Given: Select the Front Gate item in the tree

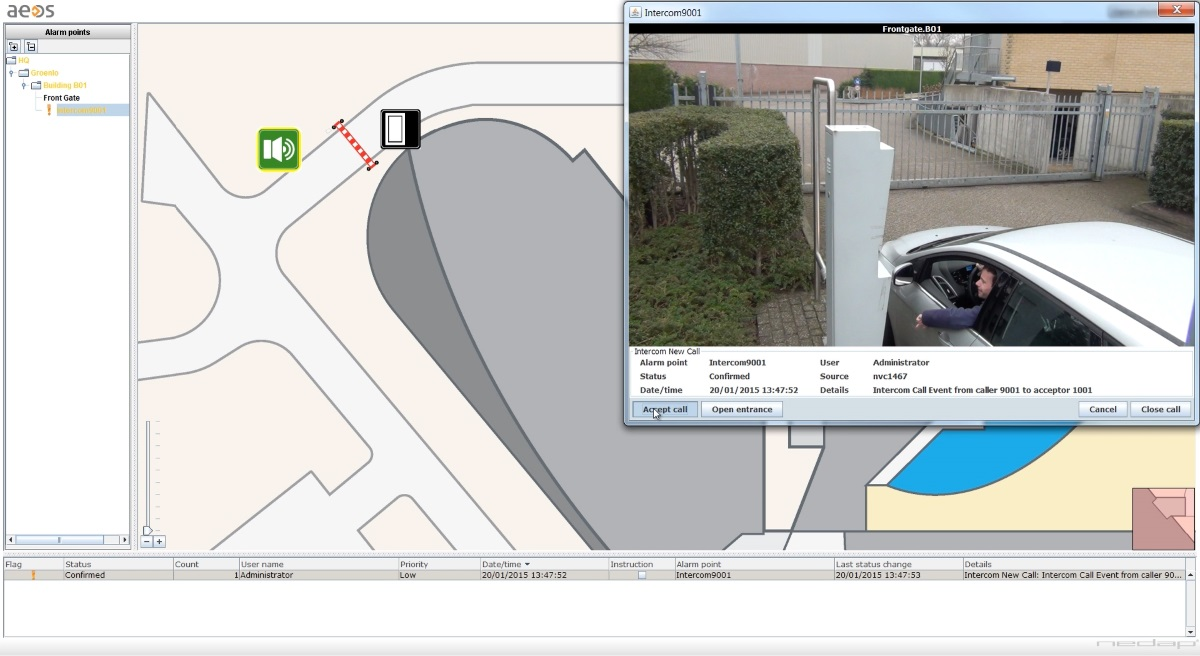Looking at the screenshot, I should 62,97.
